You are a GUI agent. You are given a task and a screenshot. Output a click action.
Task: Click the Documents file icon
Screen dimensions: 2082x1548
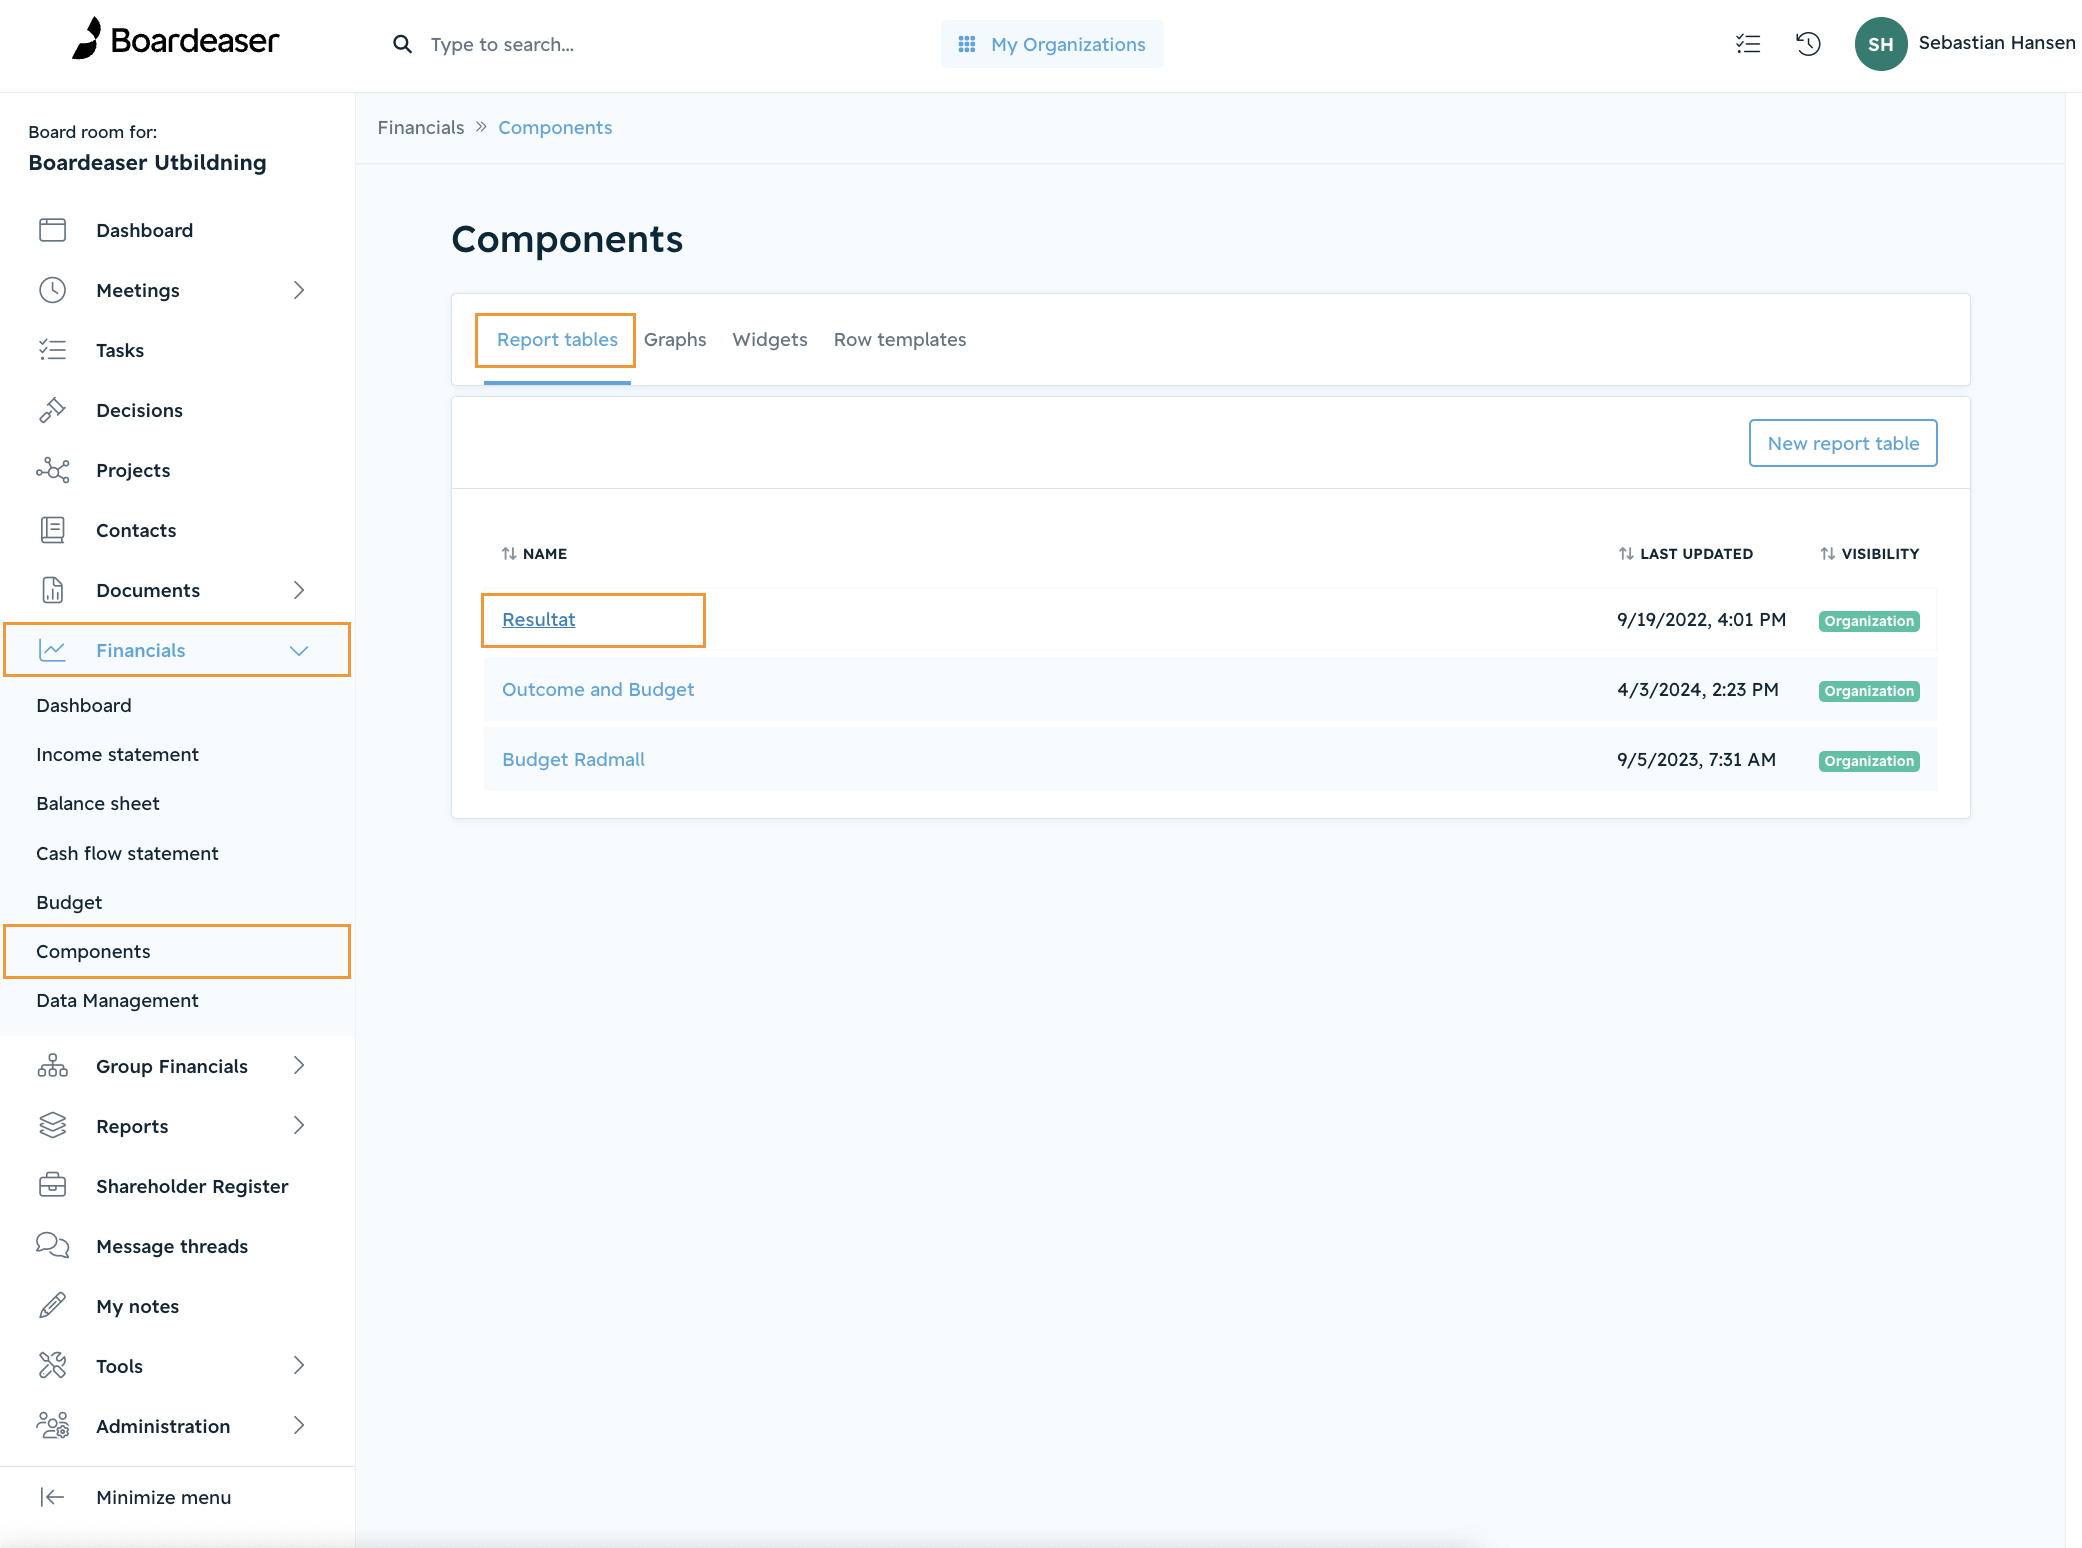[x=52, y=590]
